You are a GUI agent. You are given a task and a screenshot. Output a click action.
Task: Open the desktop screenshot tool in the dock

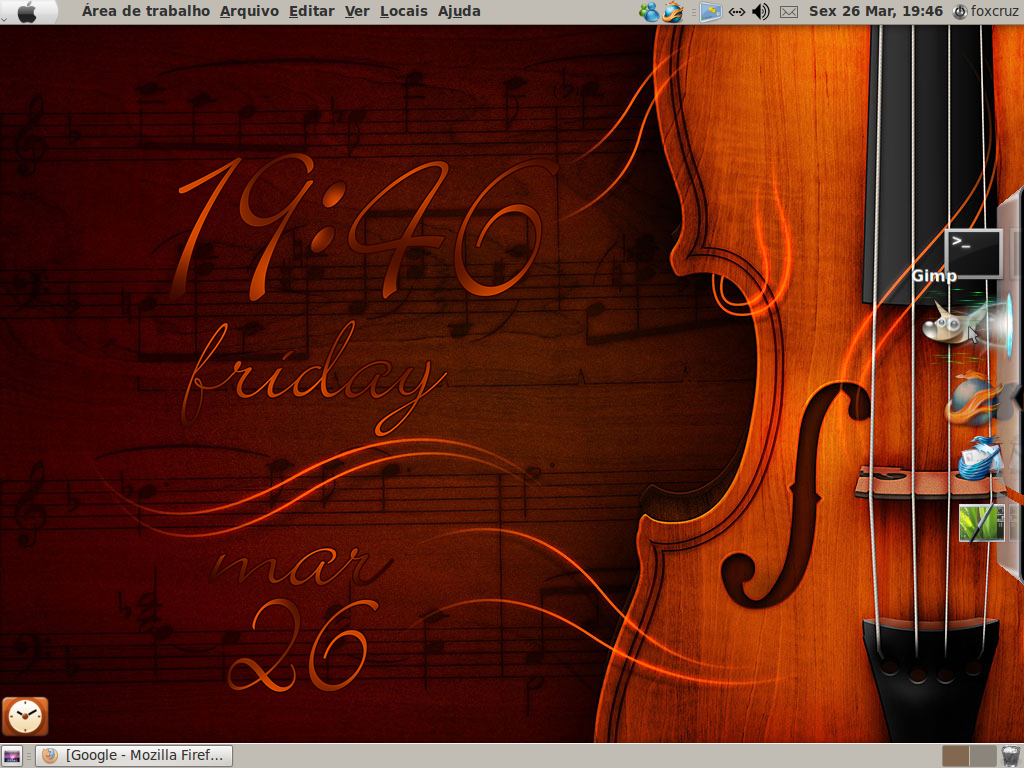(x=982, y=522)
